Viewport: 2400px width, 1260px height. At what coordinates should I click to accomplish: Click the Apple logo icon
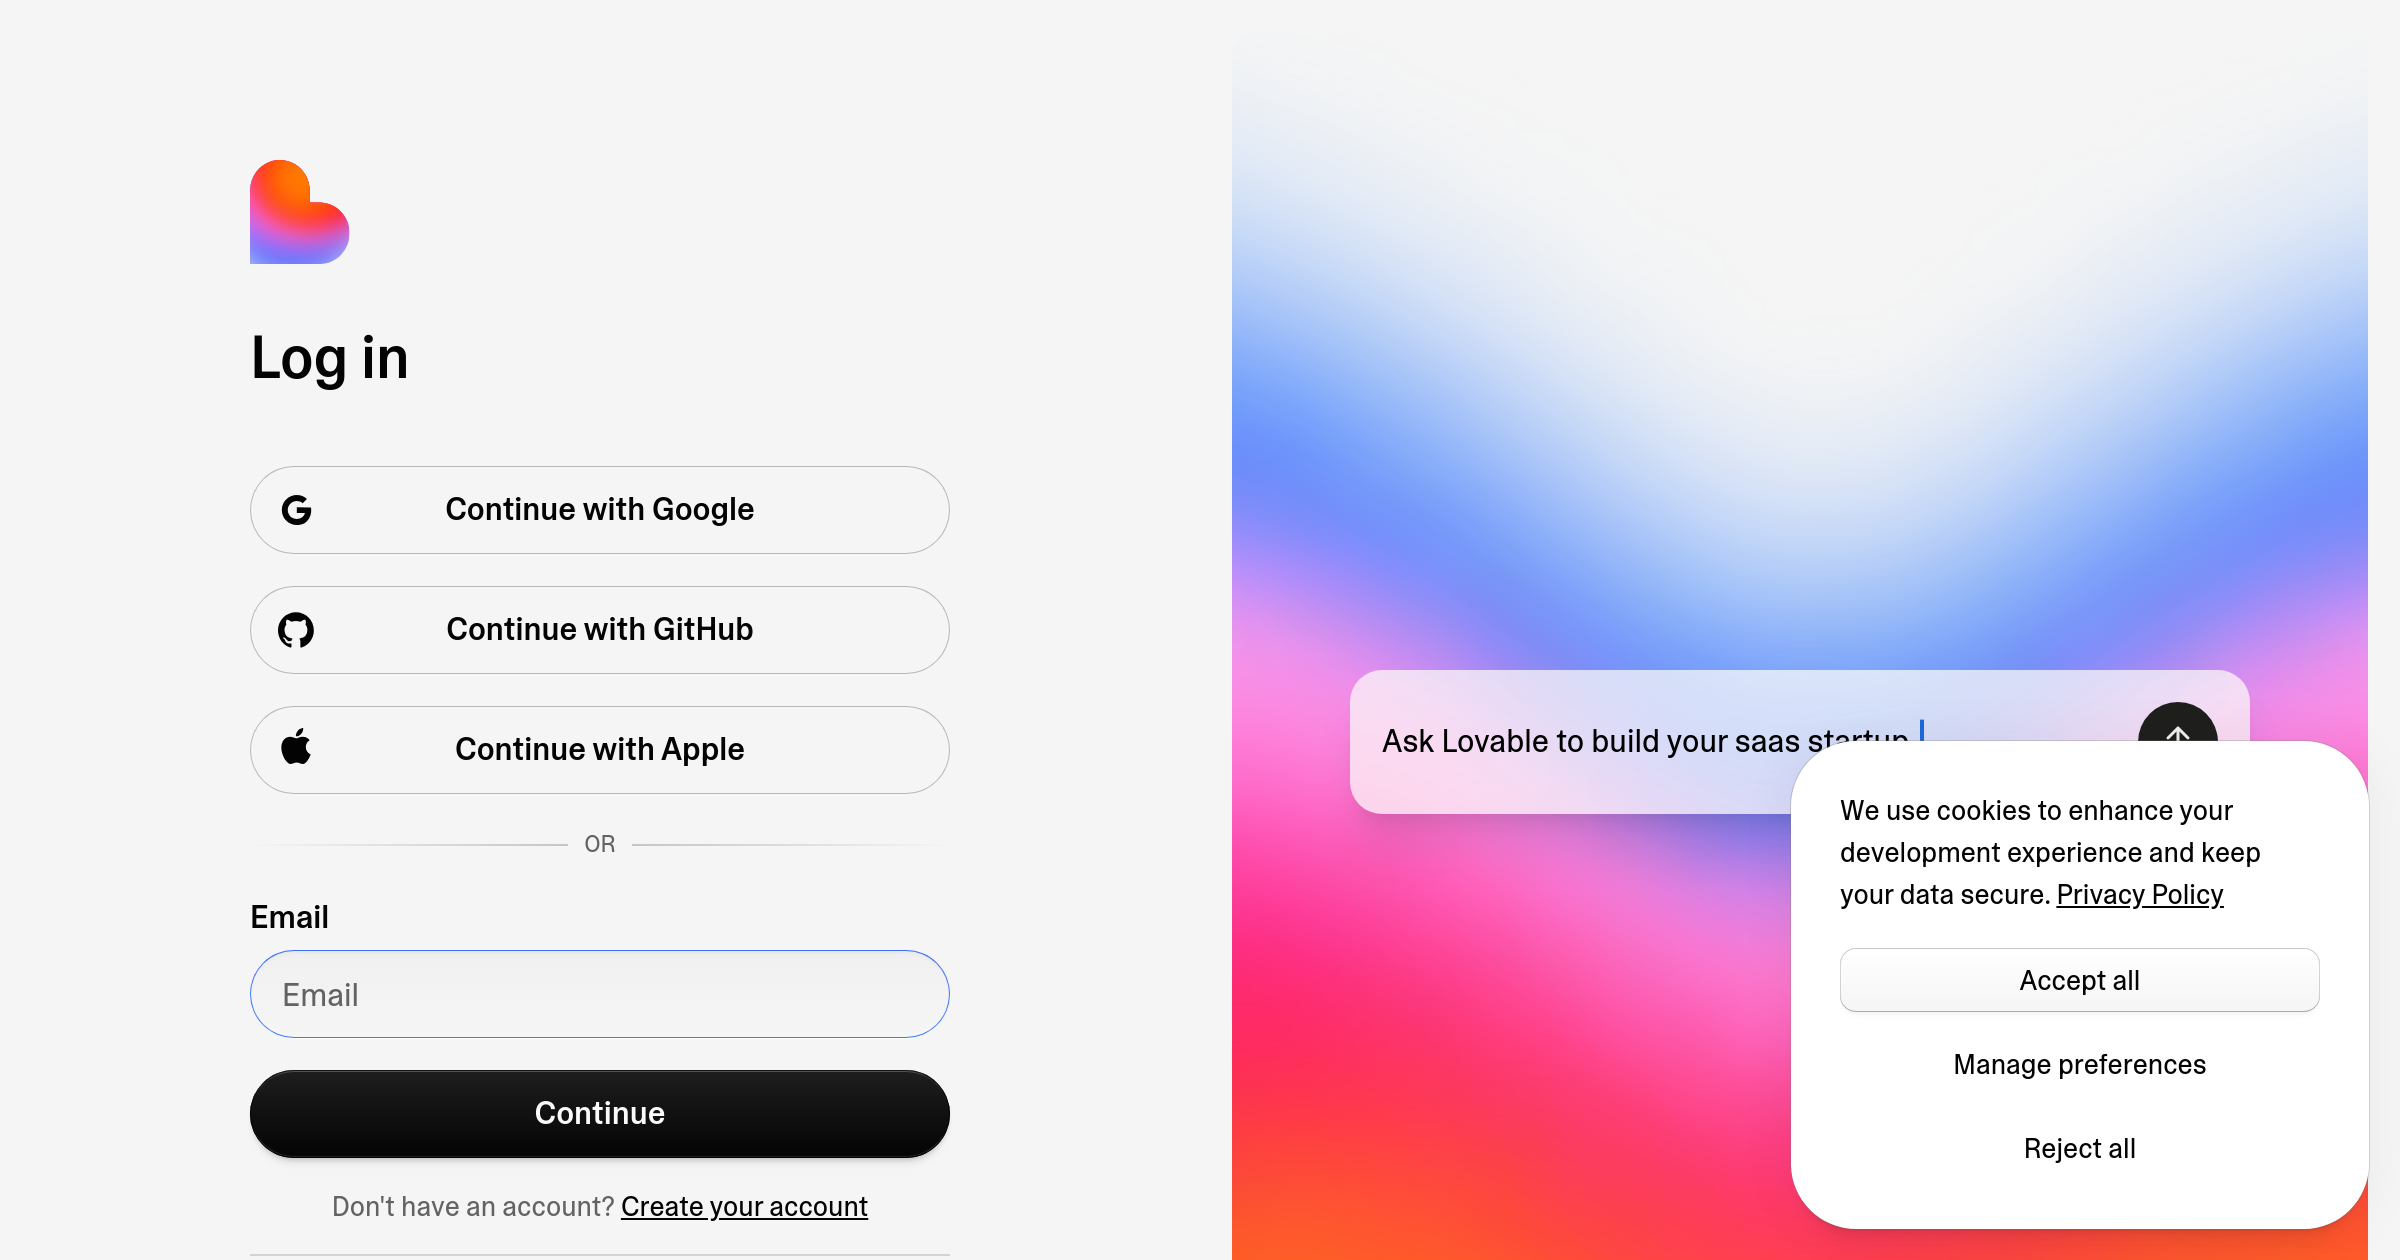coord(296,747)
